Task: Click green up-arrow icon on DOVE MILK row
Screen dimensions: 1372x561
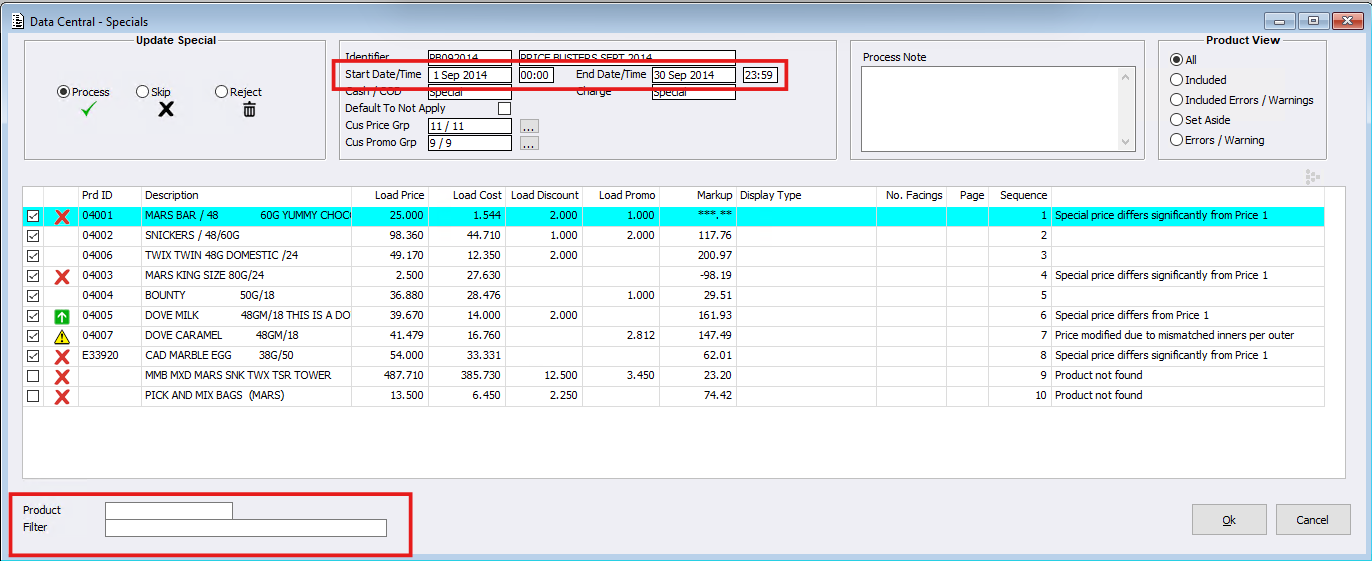Action: (62, 316)
